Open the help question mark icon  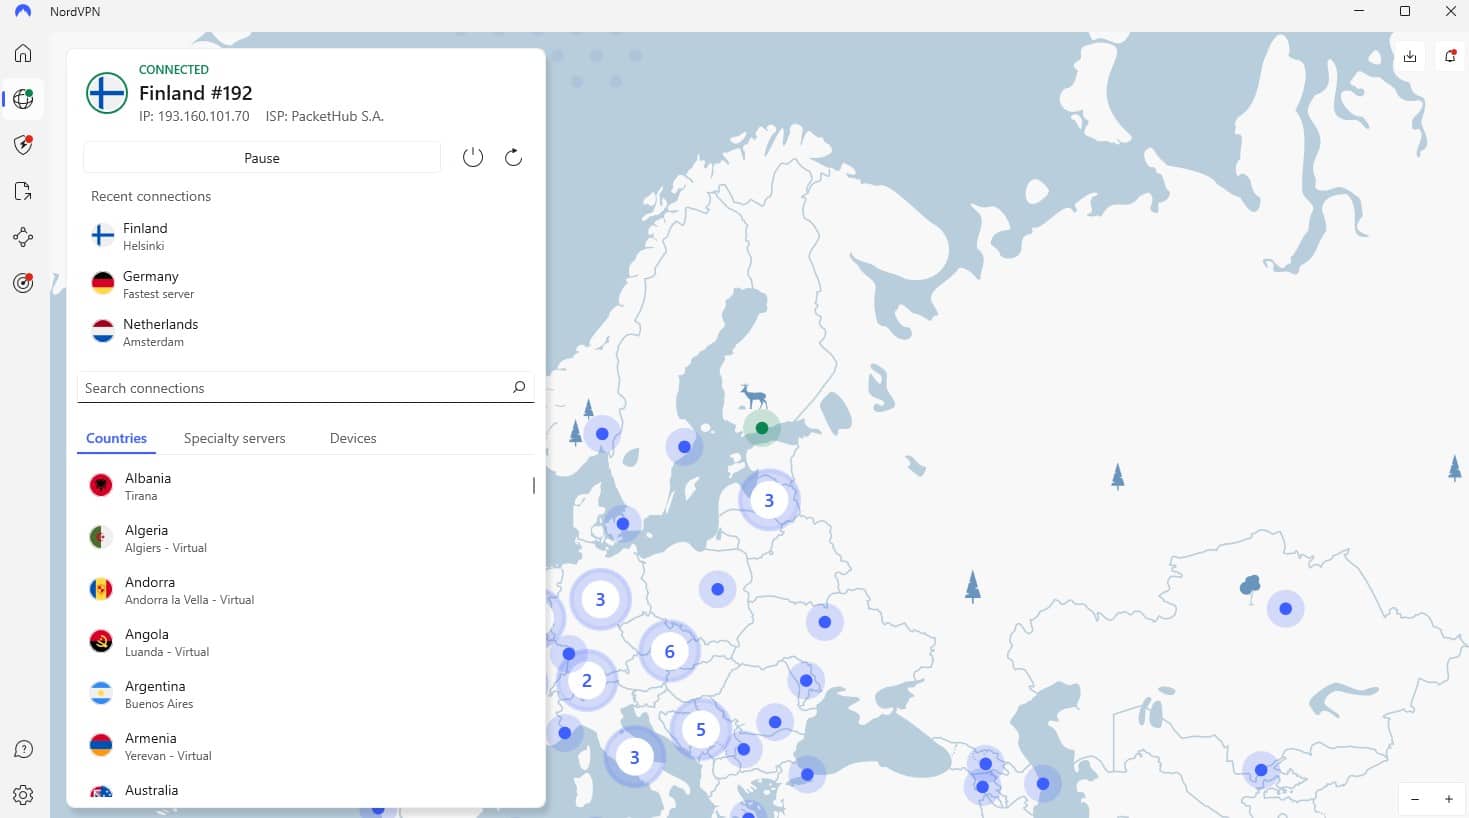click(23, 749)
